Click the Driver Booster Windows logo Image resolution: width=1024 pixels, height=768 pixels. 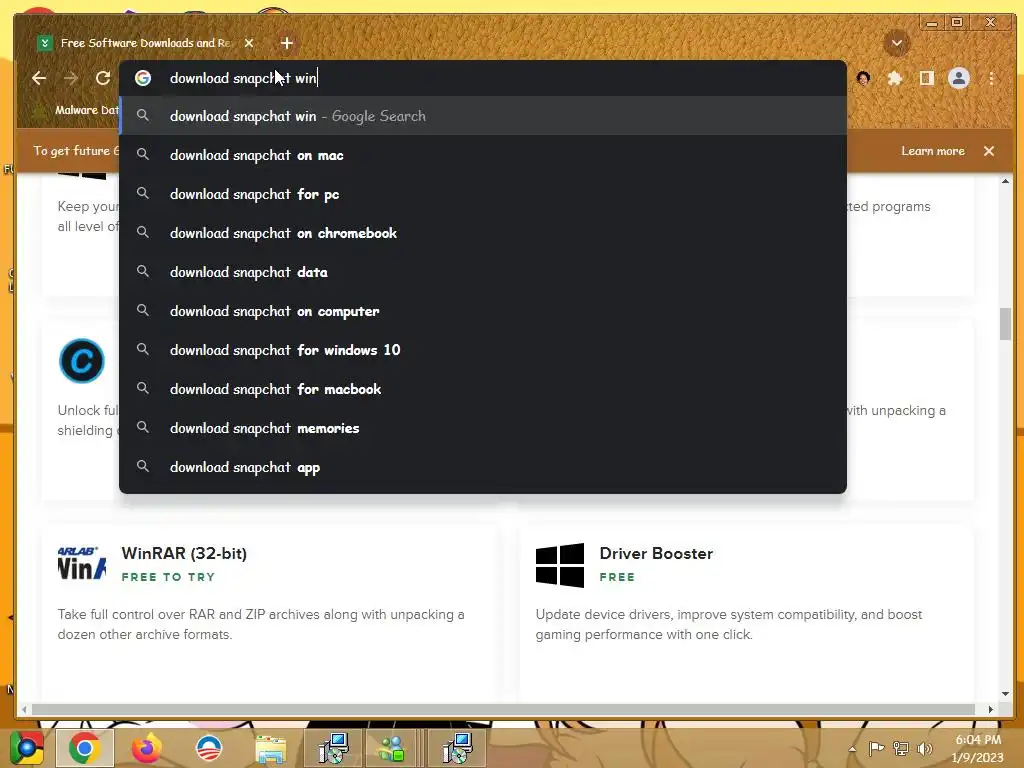(560, 565)
